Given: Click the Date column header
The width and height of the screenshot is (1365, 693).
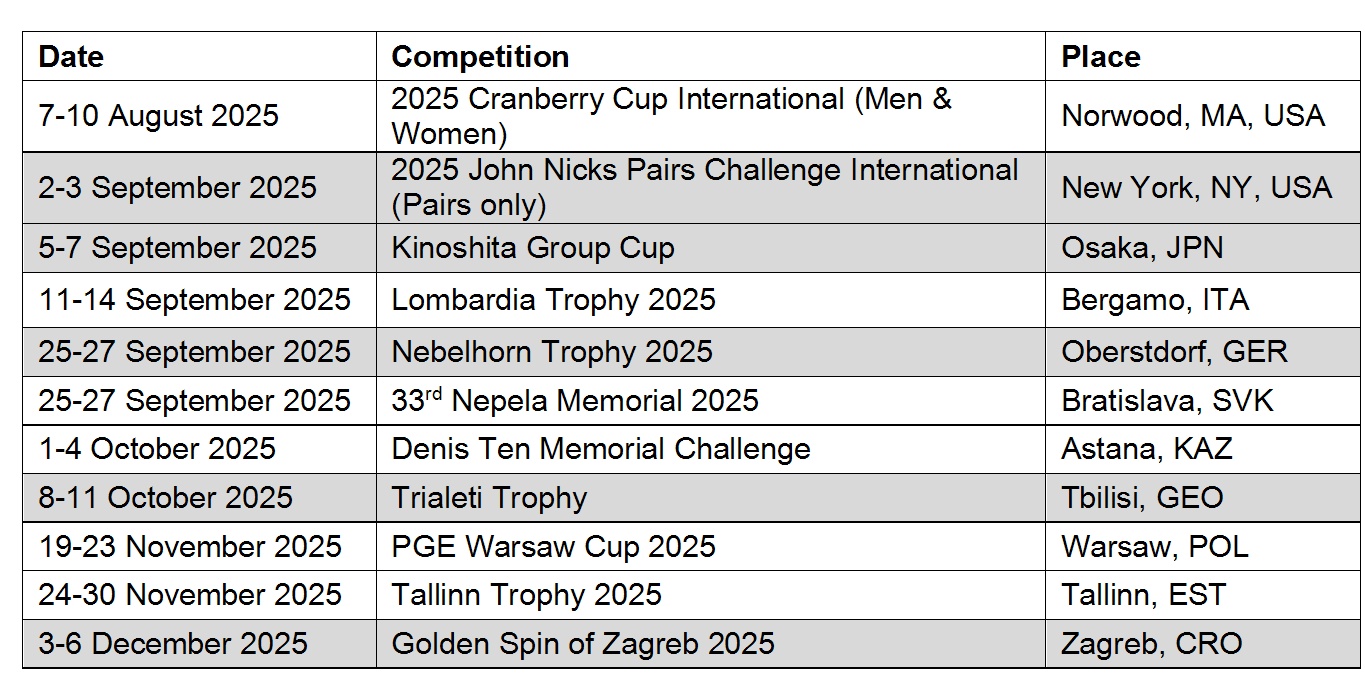Looking at the screenshot, I should (71, 57).
